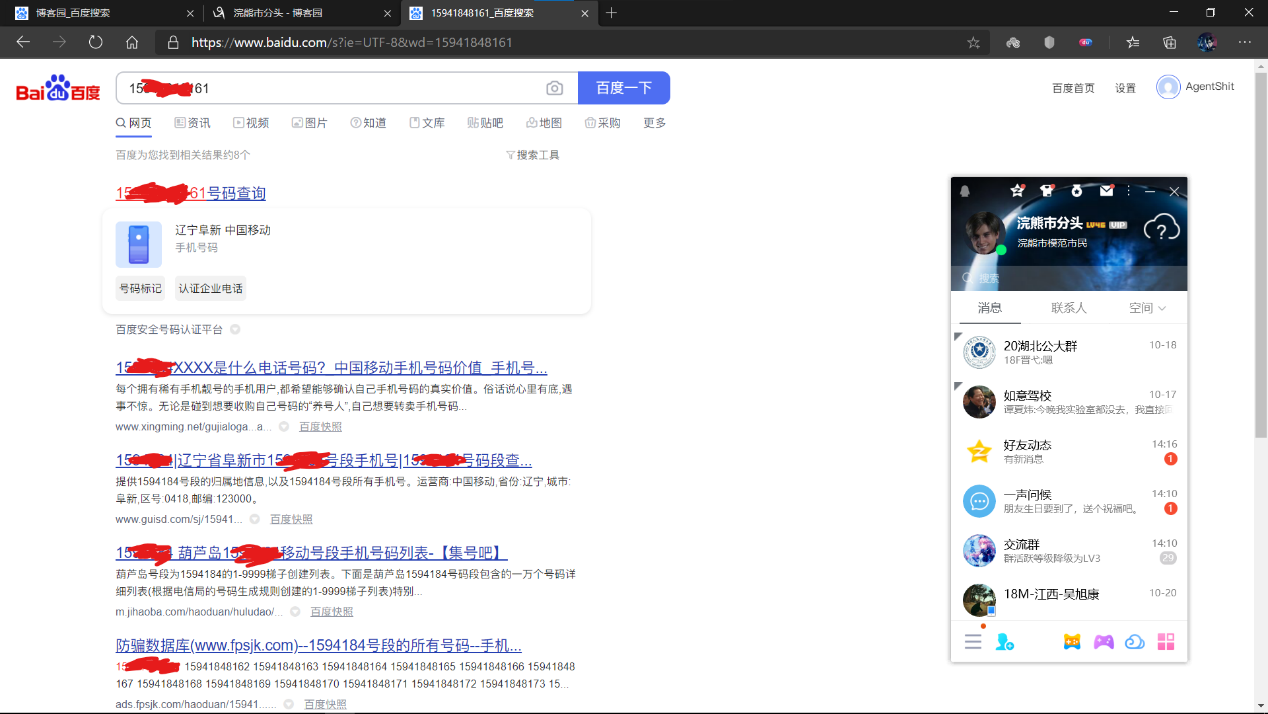1268x714 pixels.
Task: Open the AgentShit account link
Action: pos(1195,87)
